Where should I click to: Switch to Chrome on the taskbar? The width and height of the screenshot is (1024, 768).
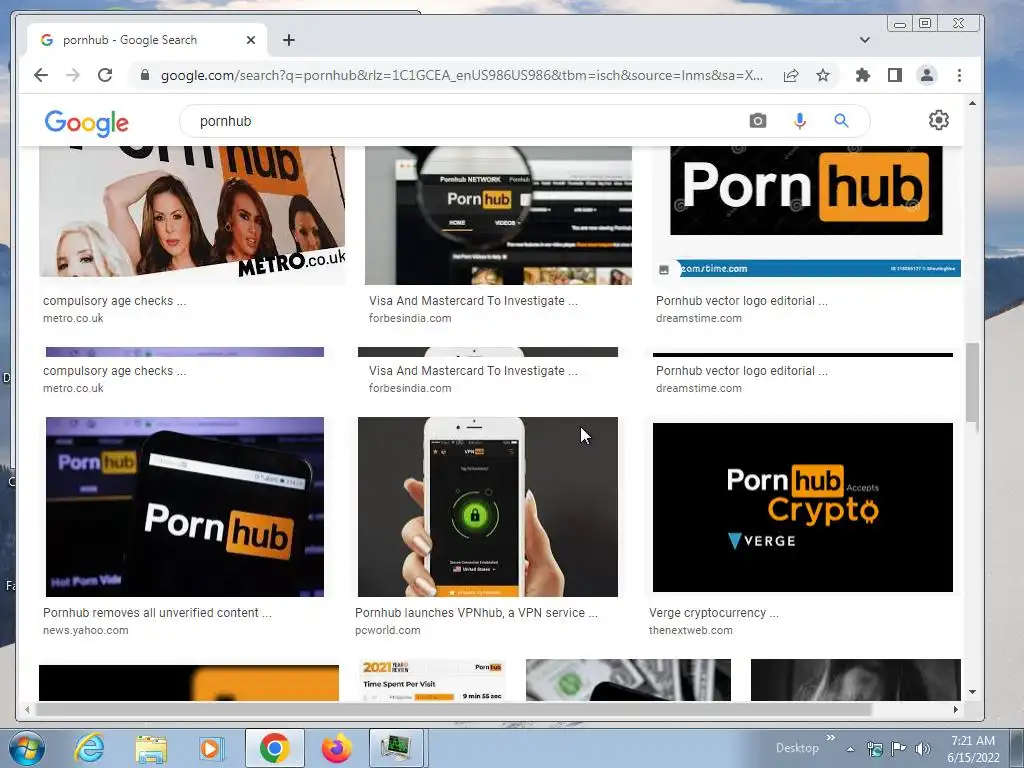click(x=274, y=748)
